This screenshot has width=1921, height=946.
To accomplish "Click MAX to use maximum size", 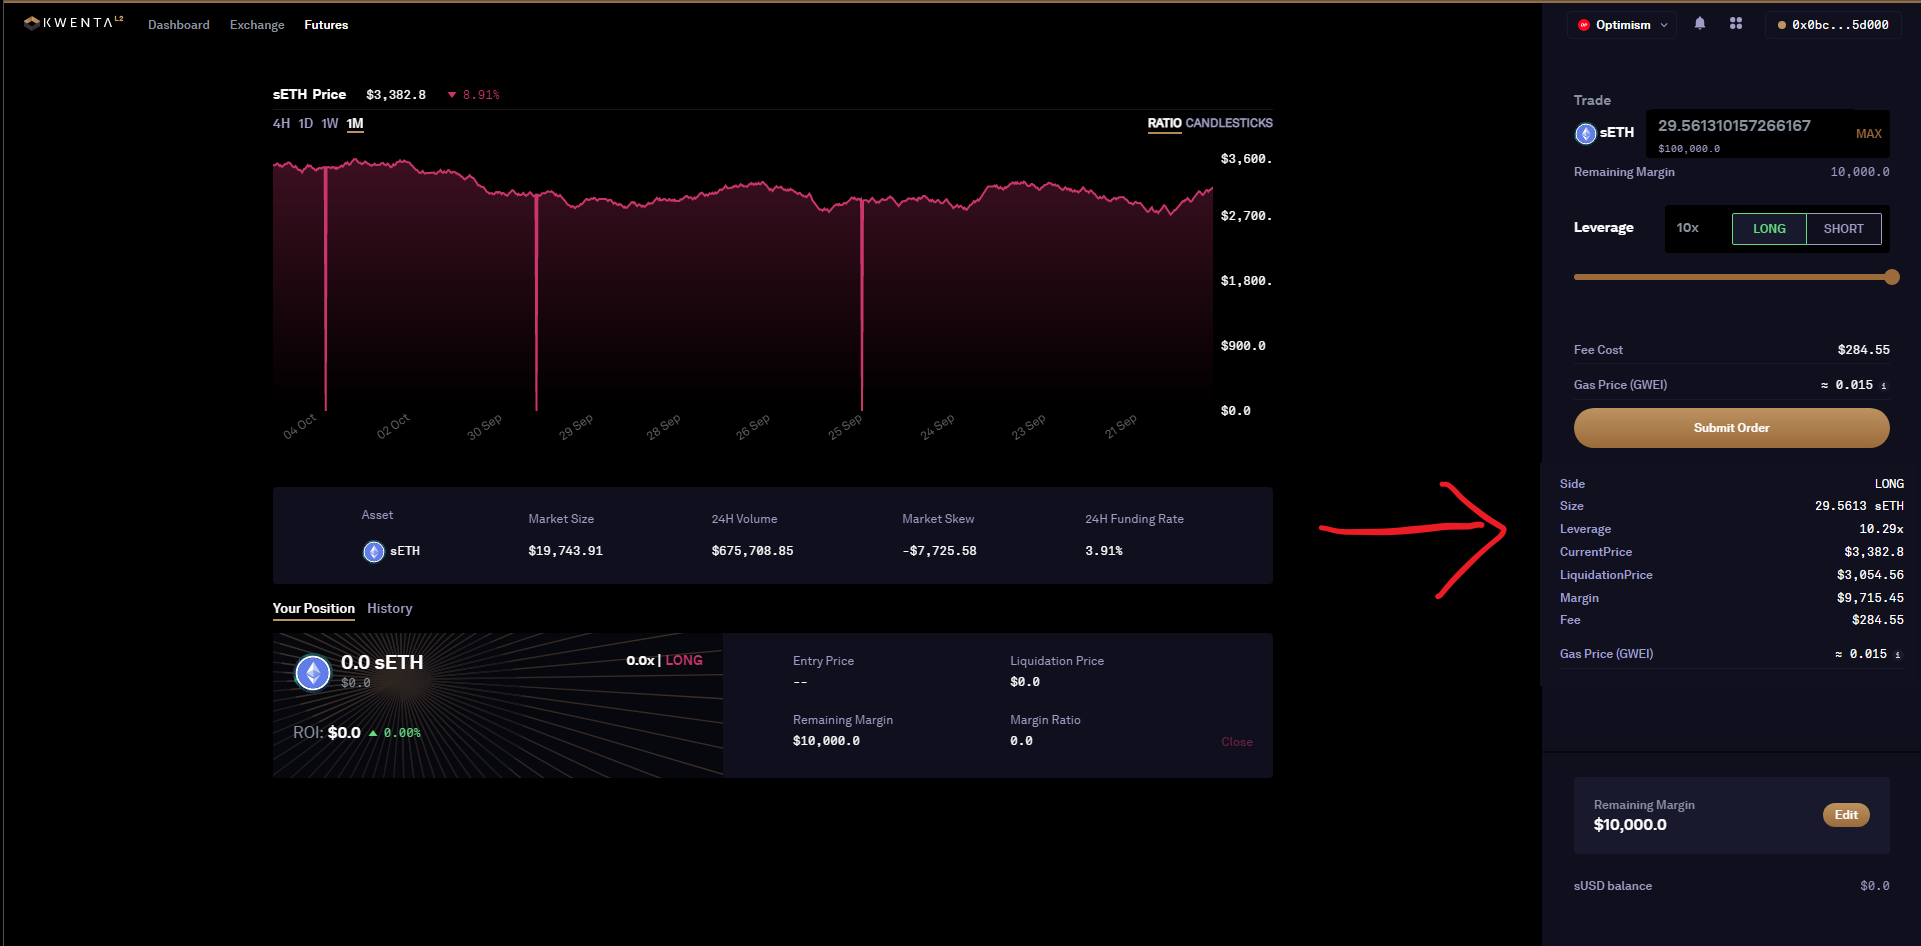I will (x=1868, y=134).
